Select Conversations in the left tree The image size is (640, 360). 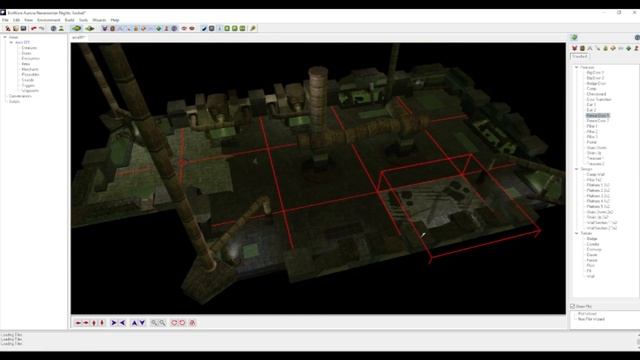point(20,96)
